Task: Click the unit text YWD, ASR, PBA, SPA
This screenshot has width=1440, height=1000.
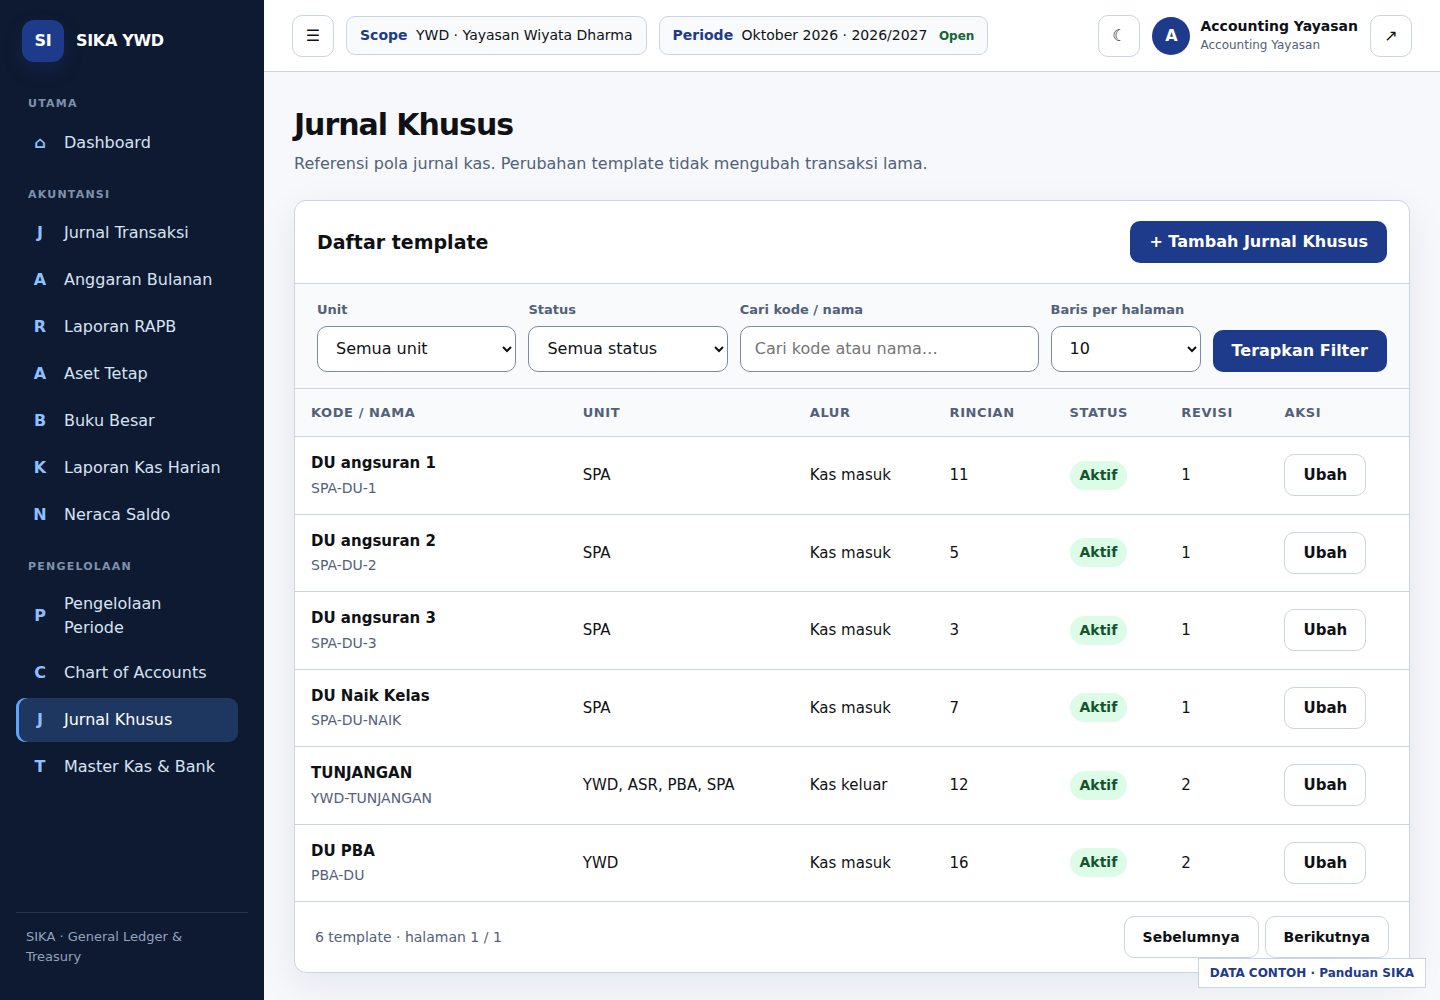Action: (658, 785)
